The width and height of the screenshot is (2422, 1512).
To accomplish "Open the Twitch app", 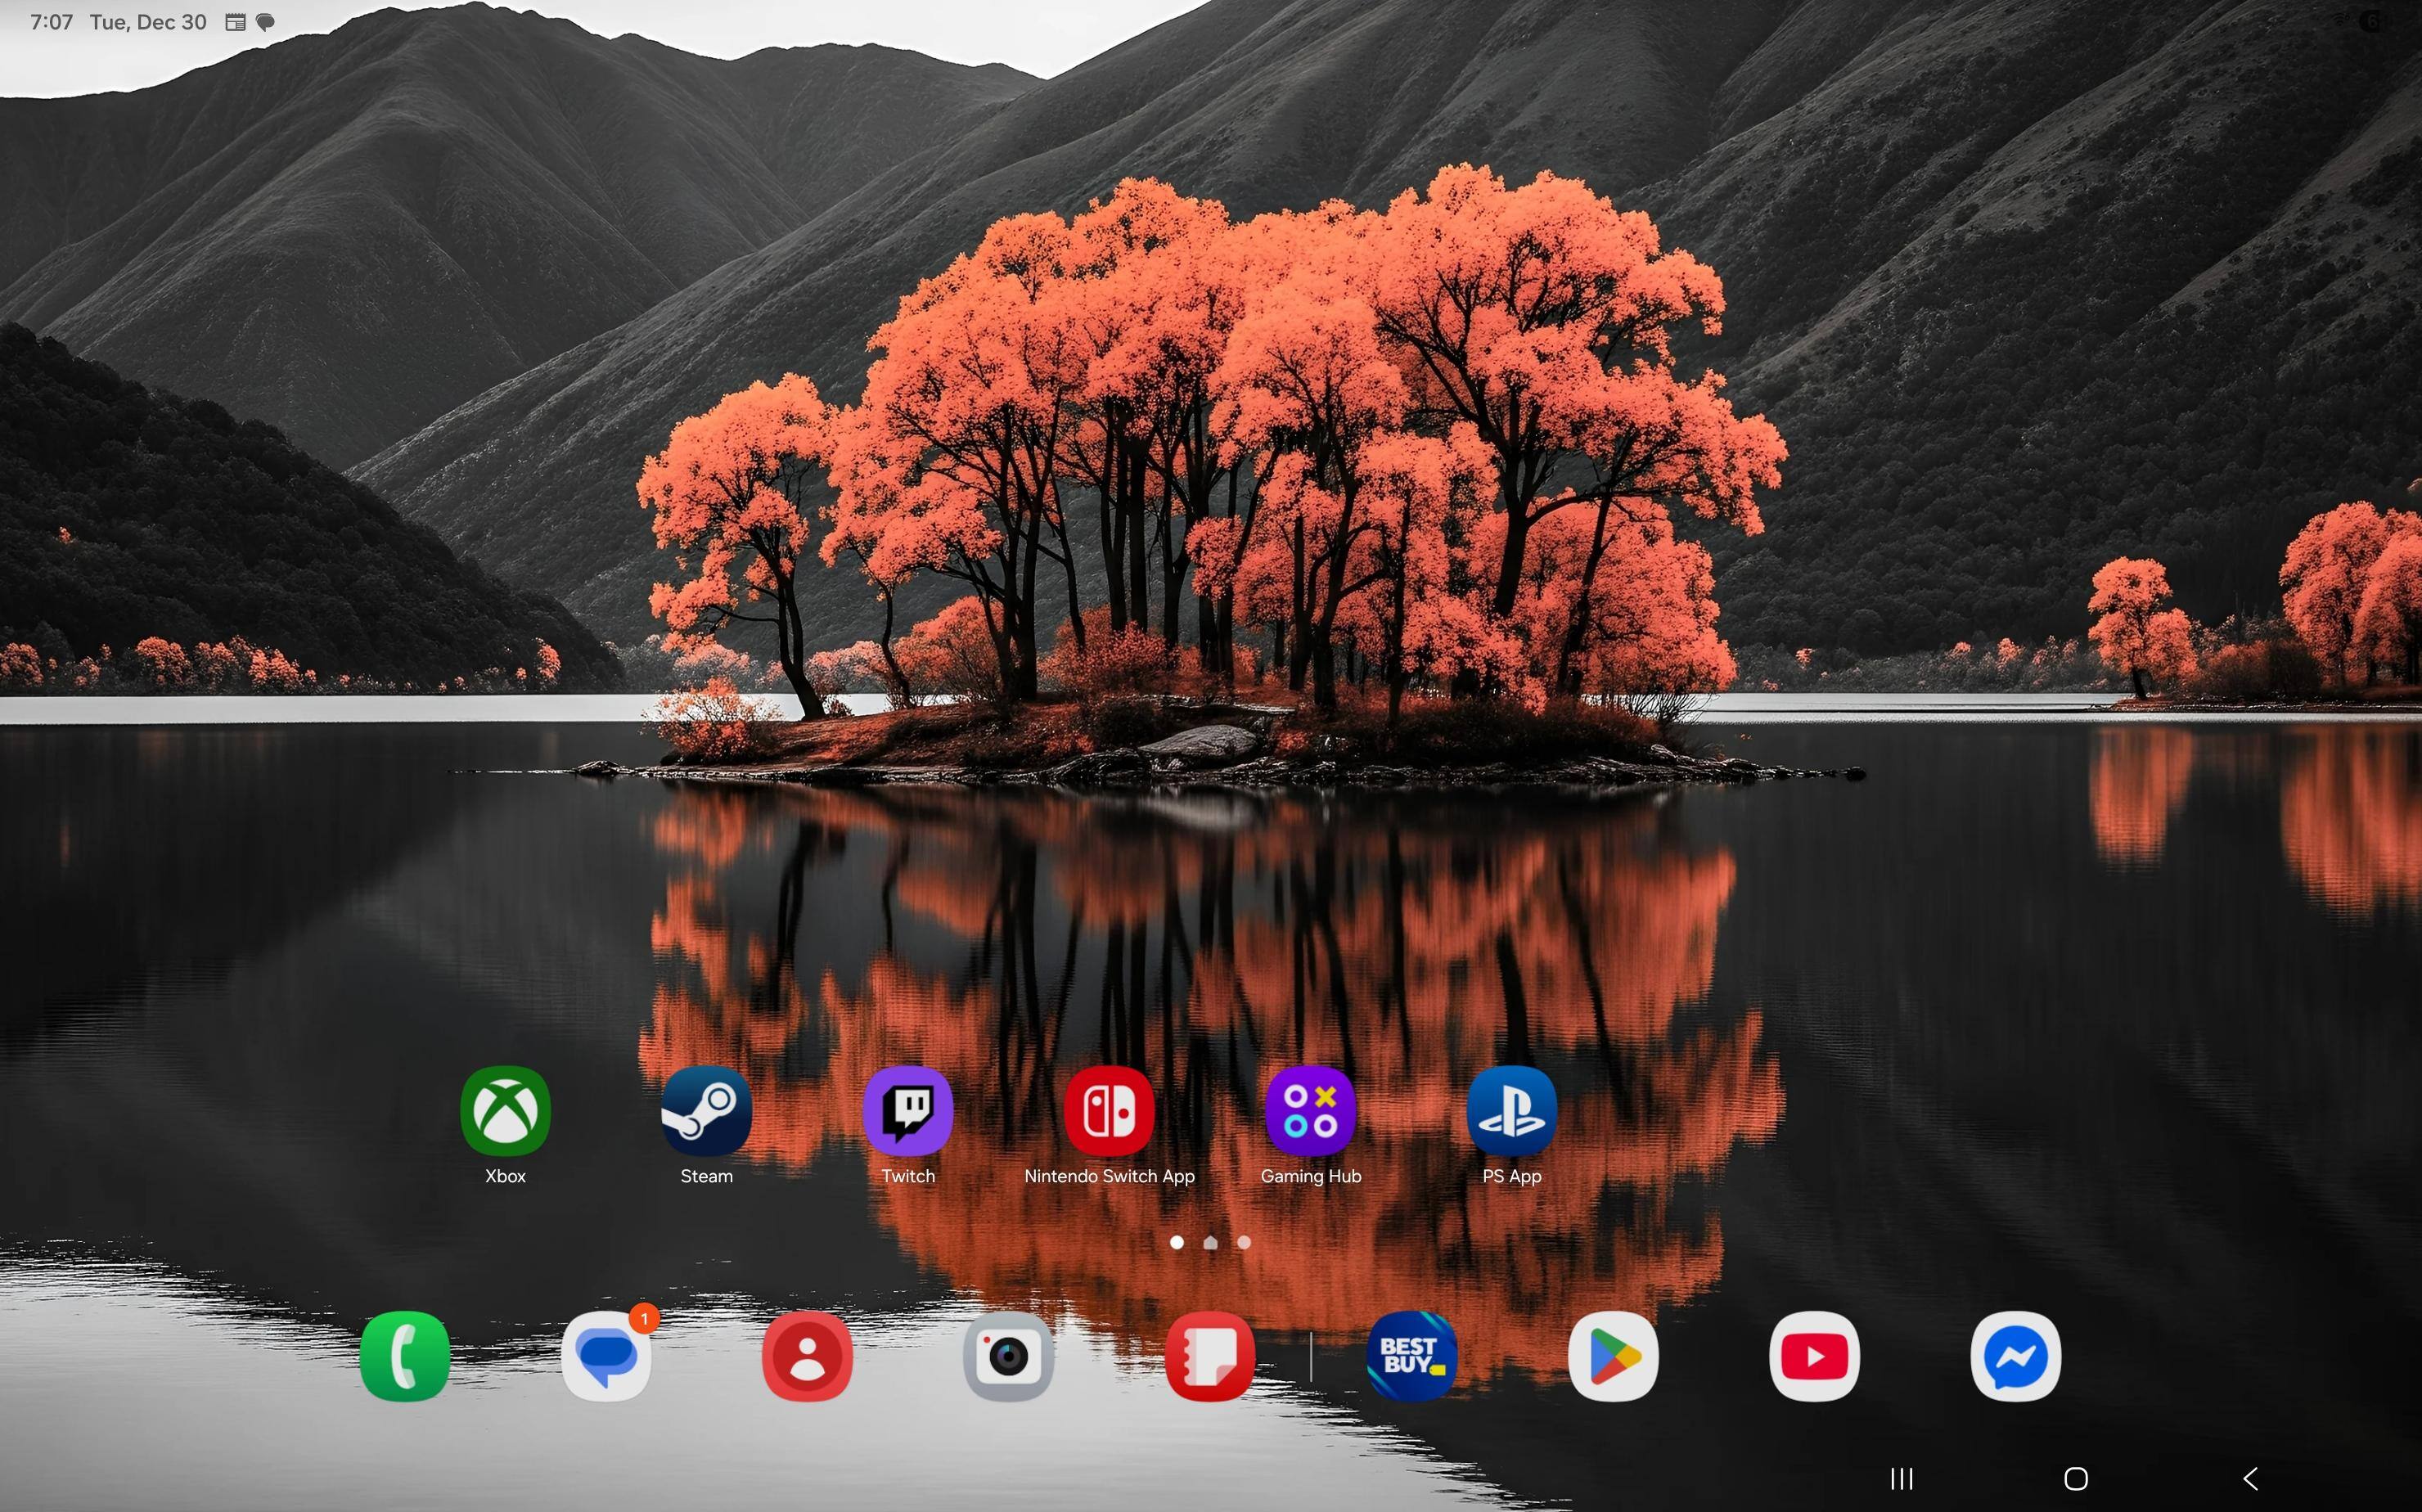I will coord(908,1110).
